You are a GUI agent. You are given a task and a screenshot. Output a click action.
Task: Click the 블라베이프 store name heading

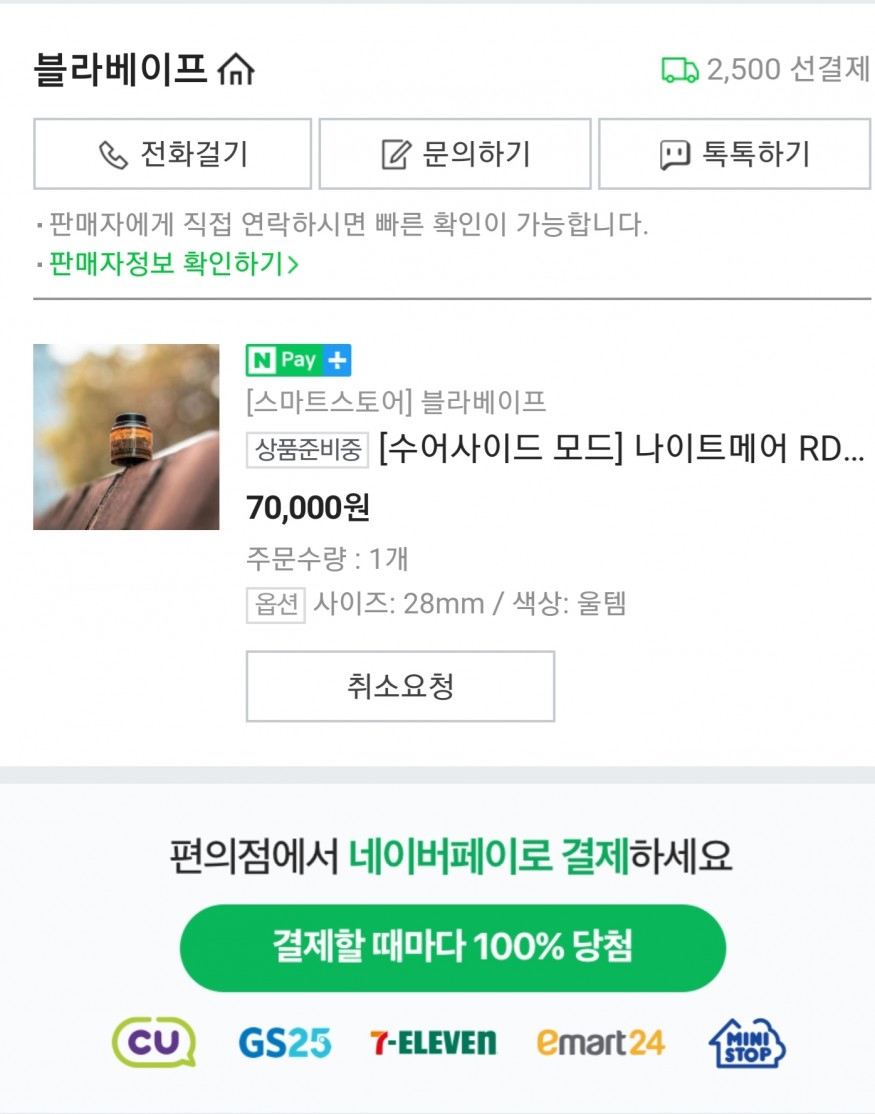click(x=120, y=70)
